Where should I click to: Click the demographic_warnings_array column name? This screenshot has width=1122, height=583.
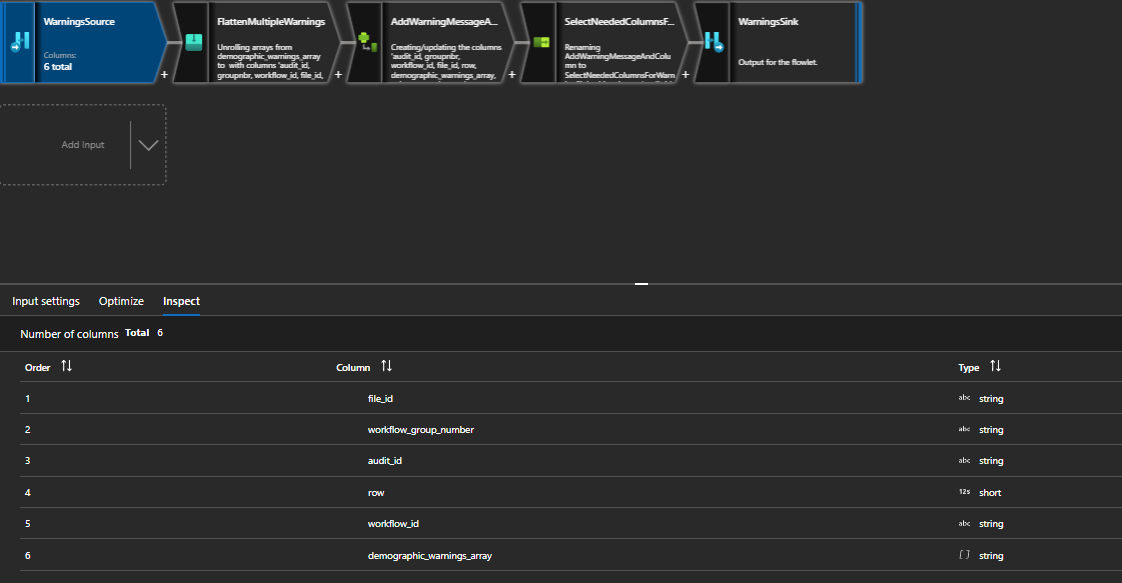[430, 556]
